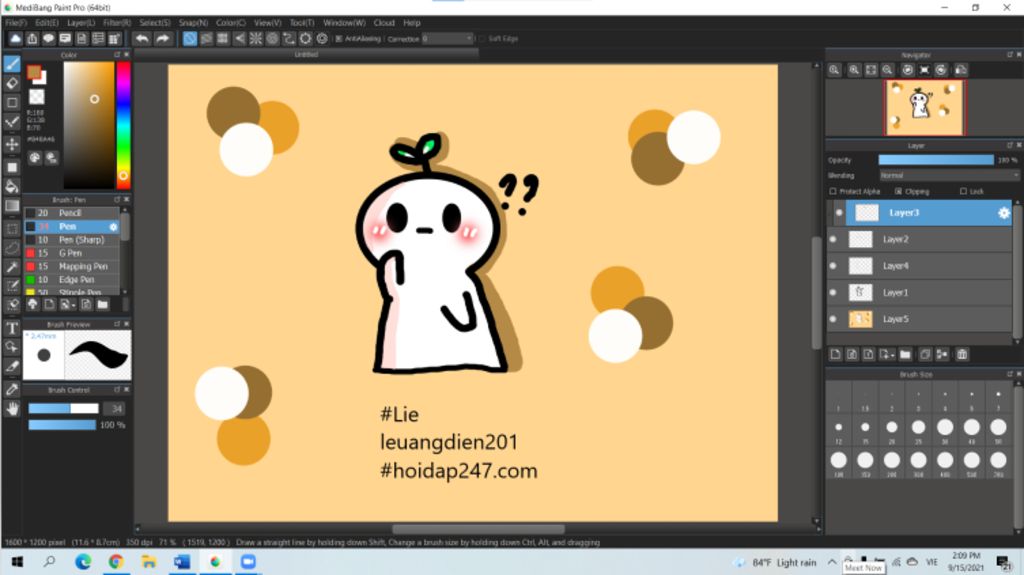The image size is (1024, 575).
Task: Open the View menu
Action: pyautogui.click(x=267, y=23)
